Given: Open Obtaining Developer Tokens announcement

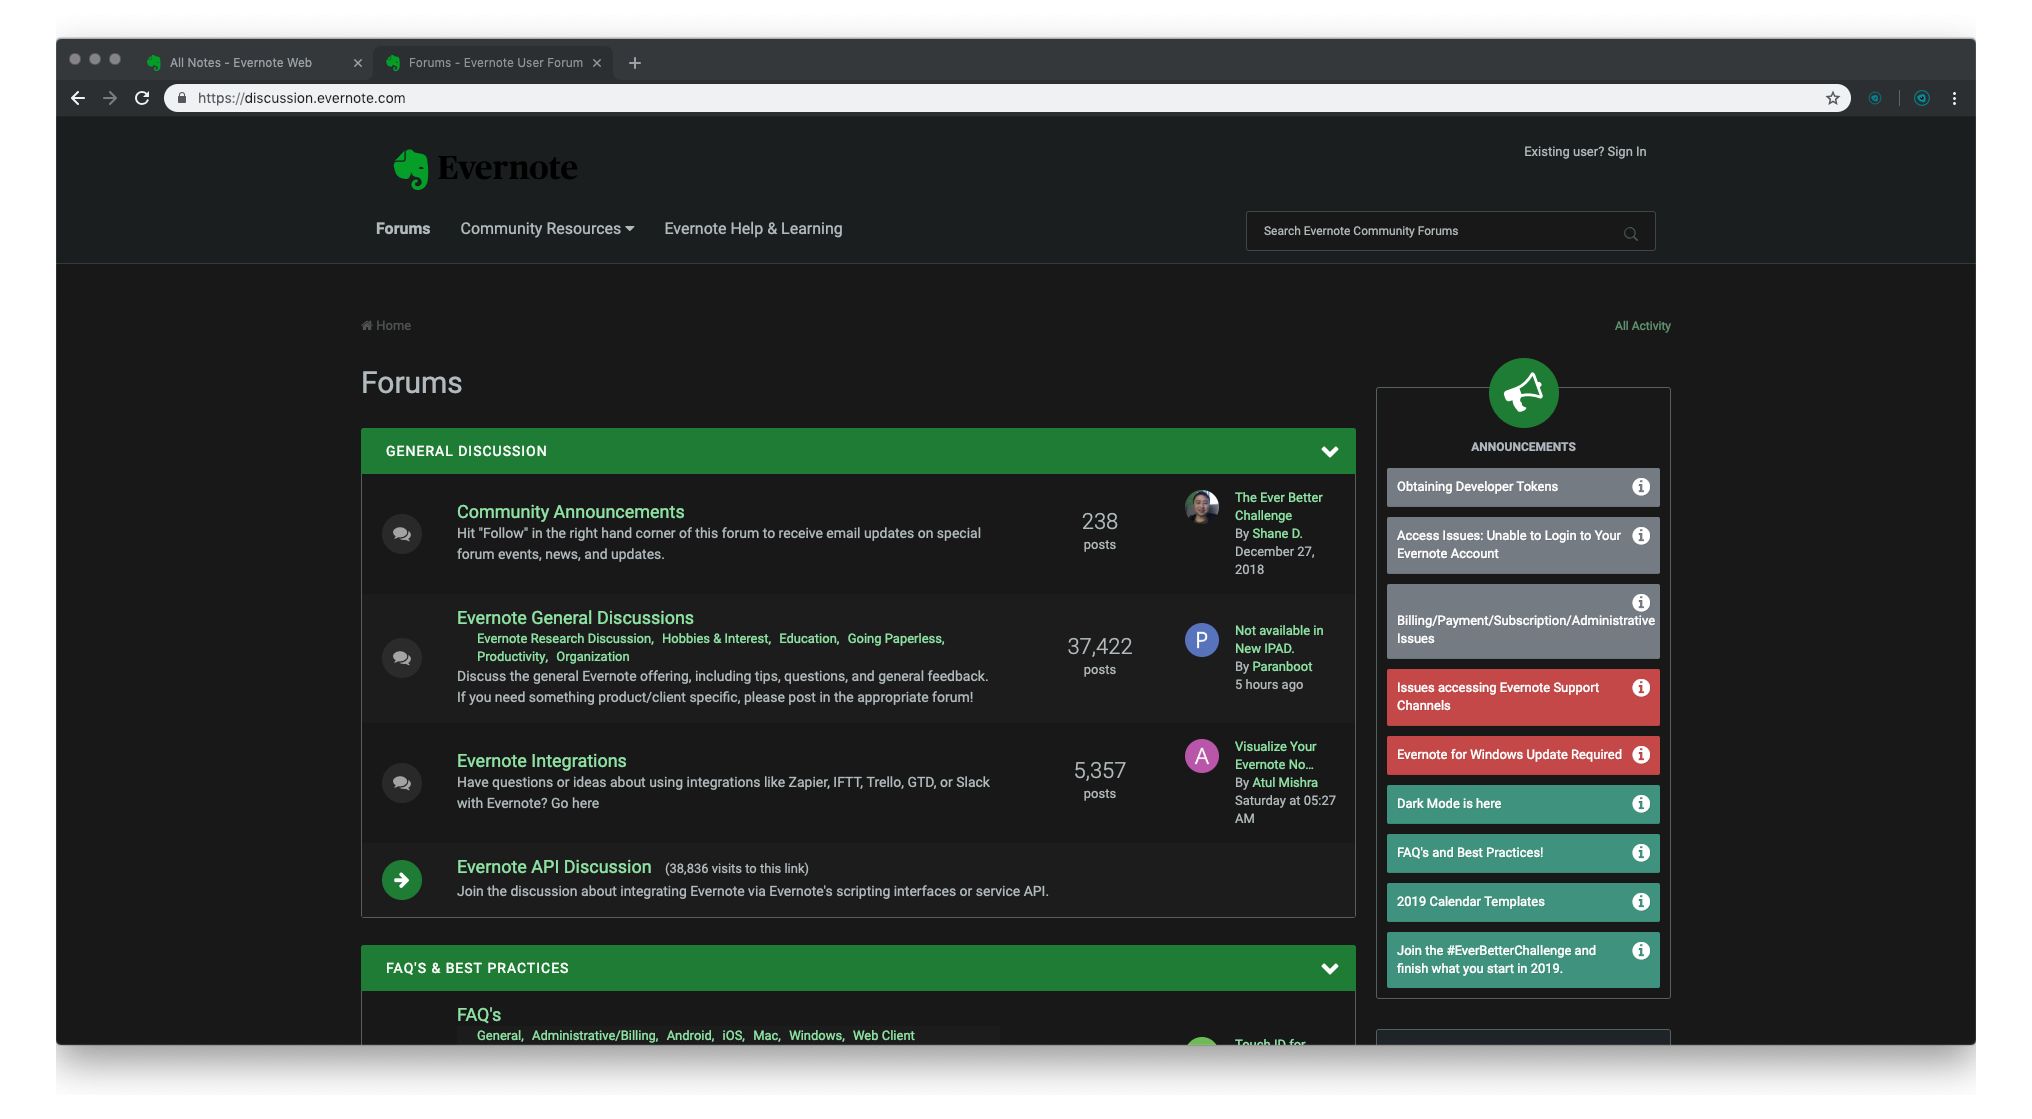Looking at the screenshot, I should tap(1523, 487).
